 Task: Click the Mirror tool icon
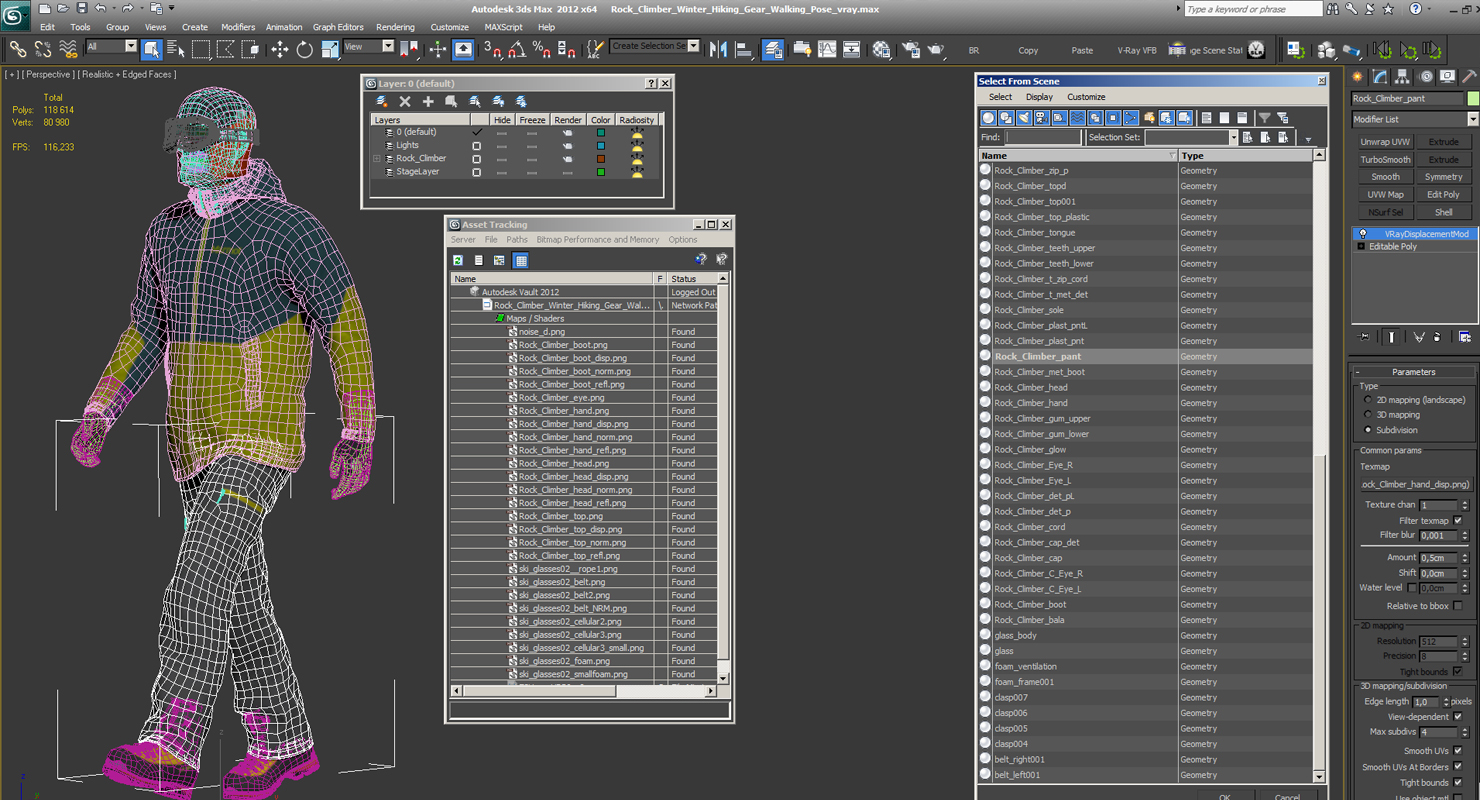718,49
